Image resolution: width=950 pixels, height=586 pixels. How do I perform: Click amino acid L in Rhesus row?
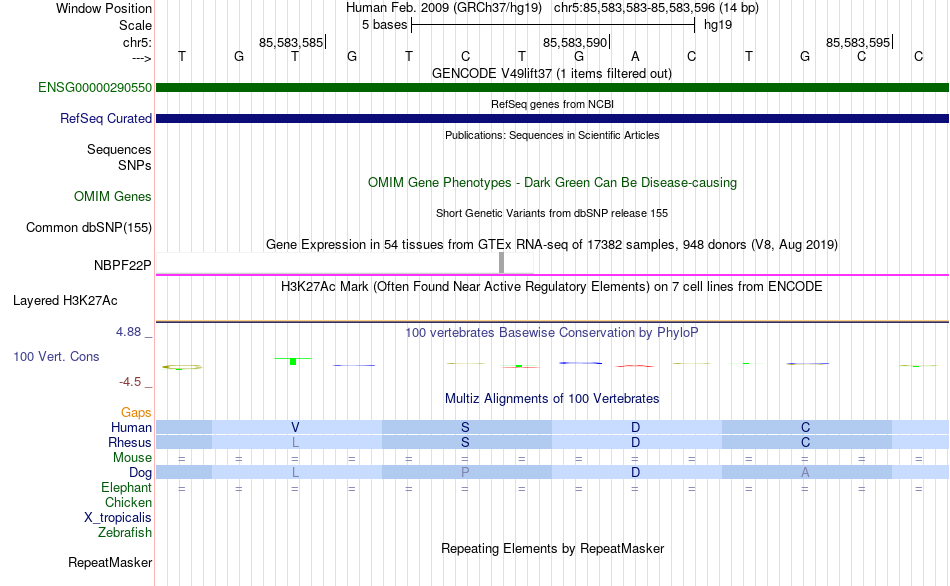pyautogui.click(x=295, y=442)
